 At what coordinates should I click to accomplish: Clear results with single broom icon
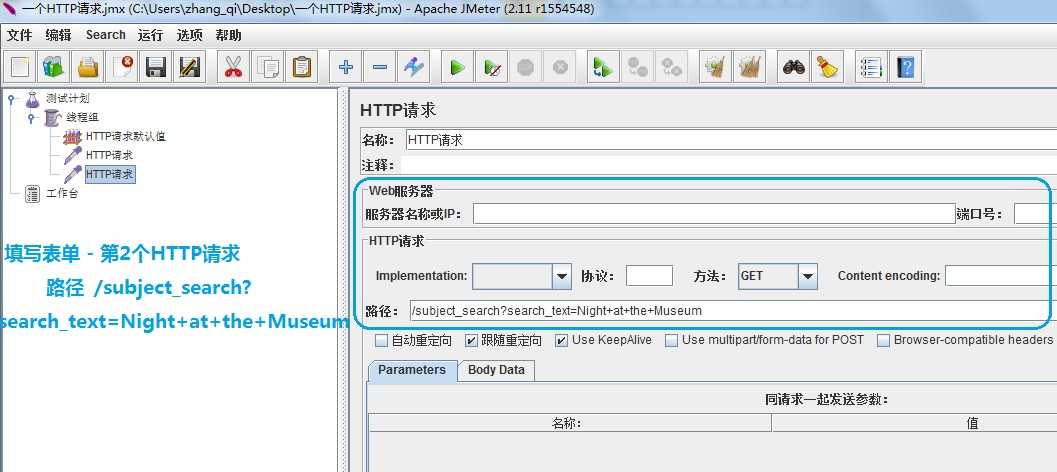click(715, 67)
